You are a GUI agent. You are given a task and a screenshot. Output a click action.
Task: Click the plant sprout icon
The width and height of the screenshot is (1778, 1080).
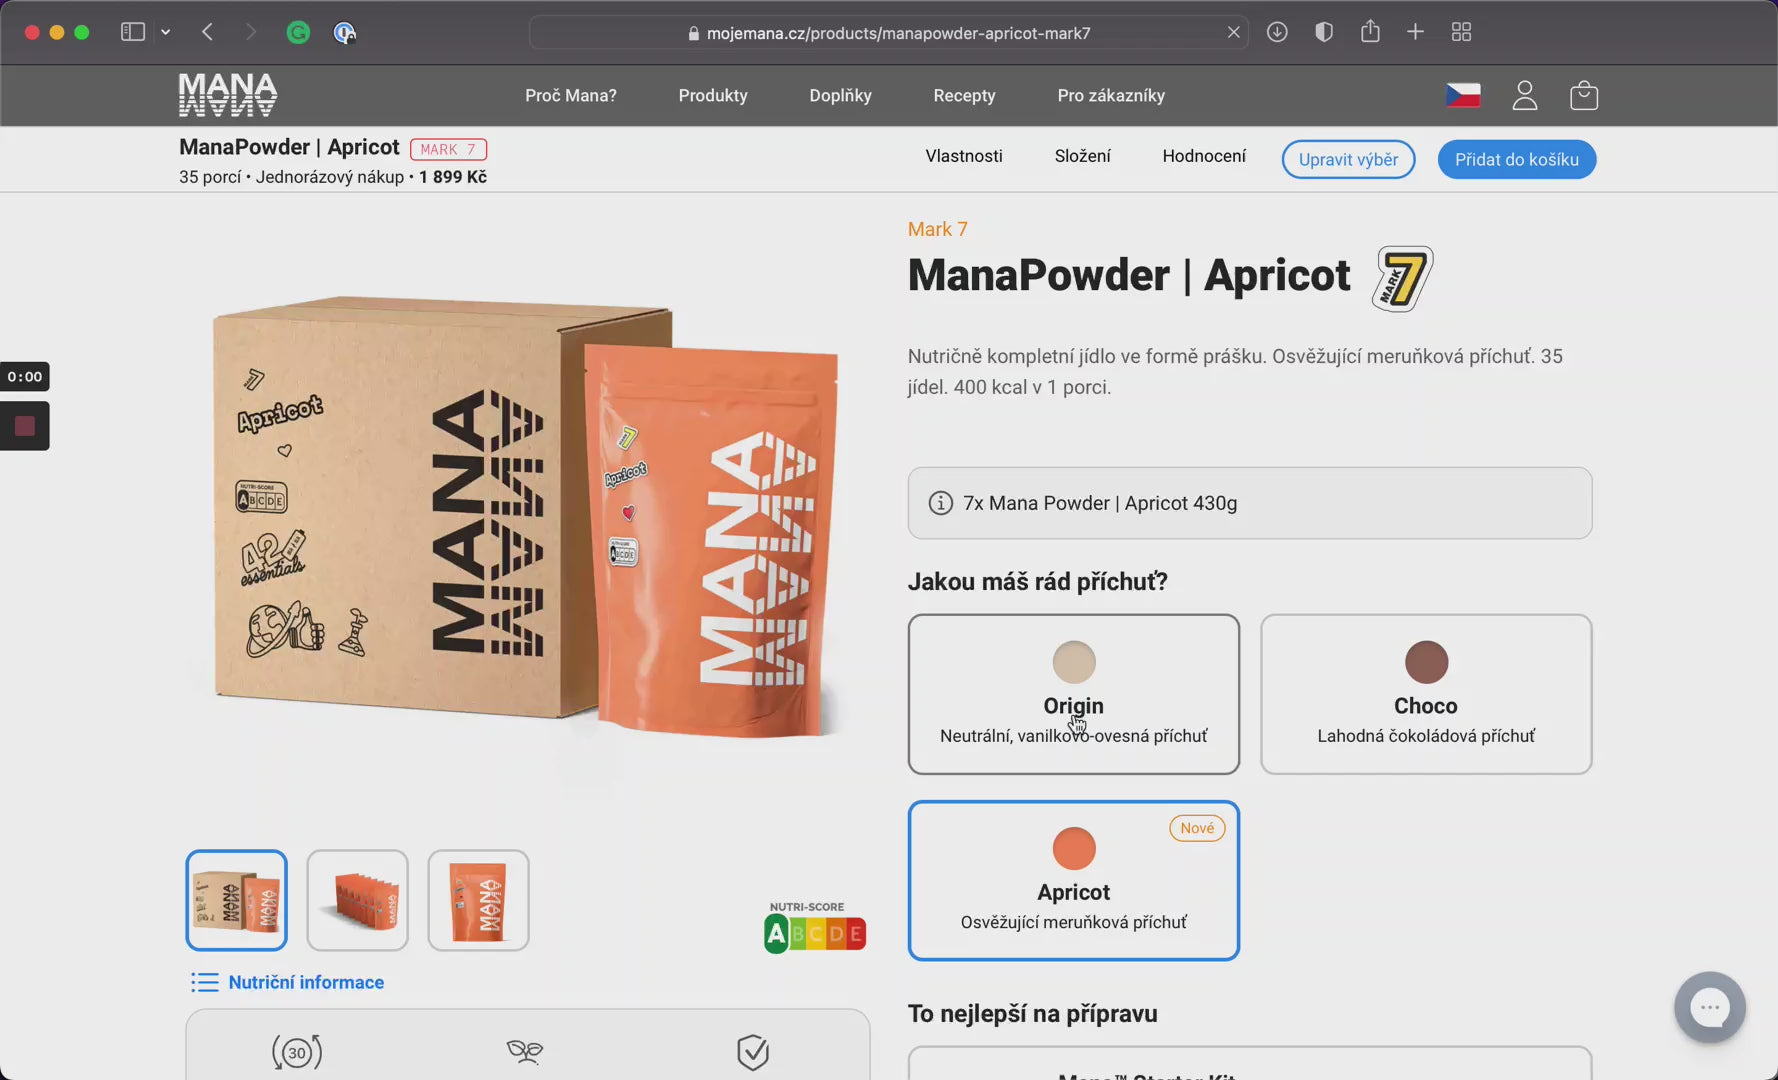pyautogui.click(x=525, y=1051)
